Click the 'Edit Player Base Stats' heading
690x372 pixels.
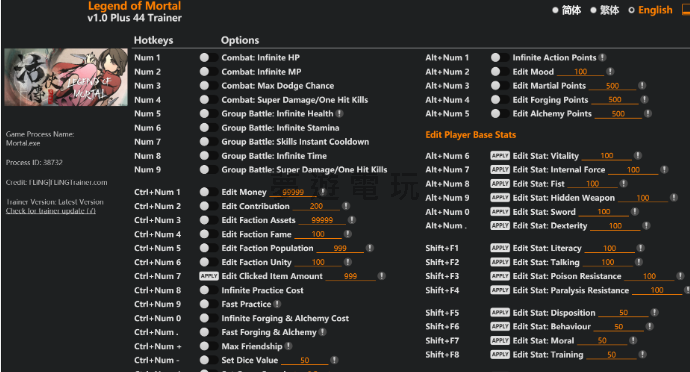[470, 135]
